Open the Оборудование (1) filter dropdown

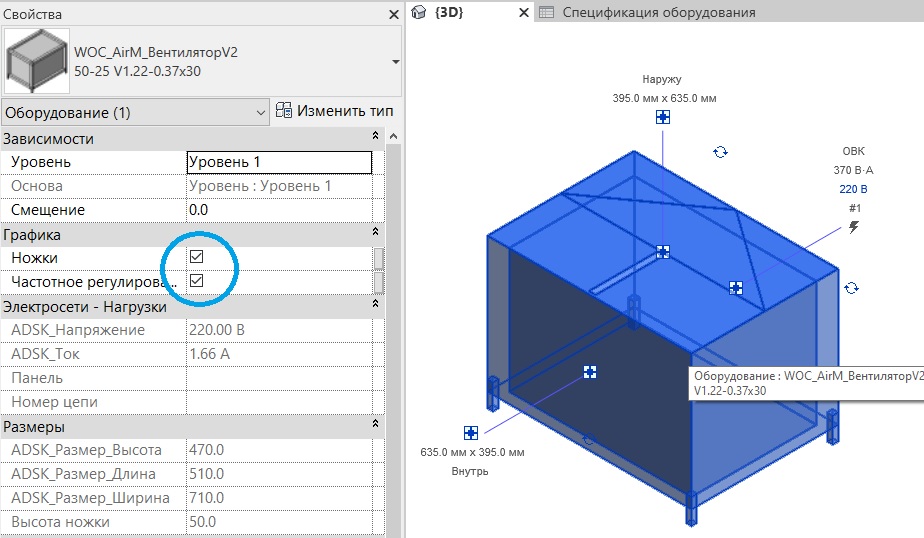point(261,112)
